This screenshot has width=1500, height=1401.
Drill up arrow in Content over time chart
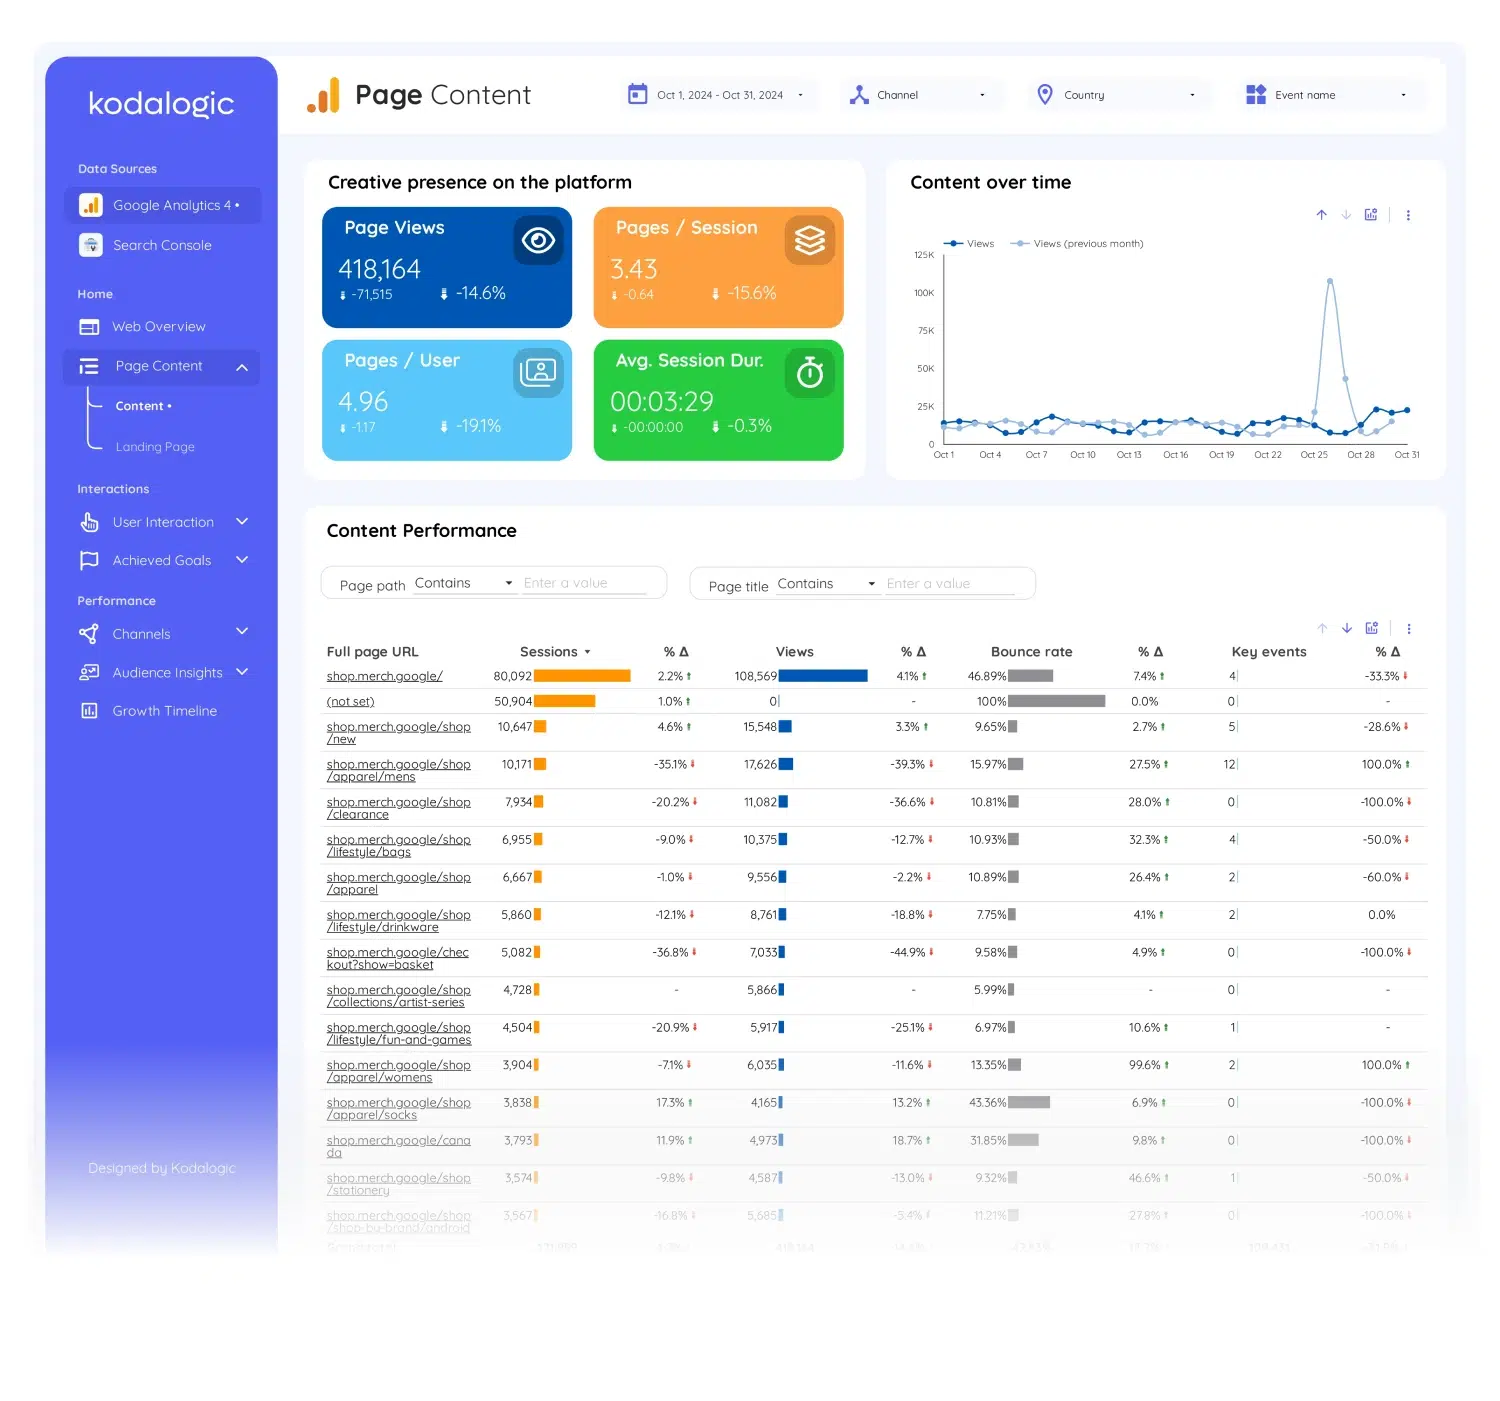(1321, 215)
